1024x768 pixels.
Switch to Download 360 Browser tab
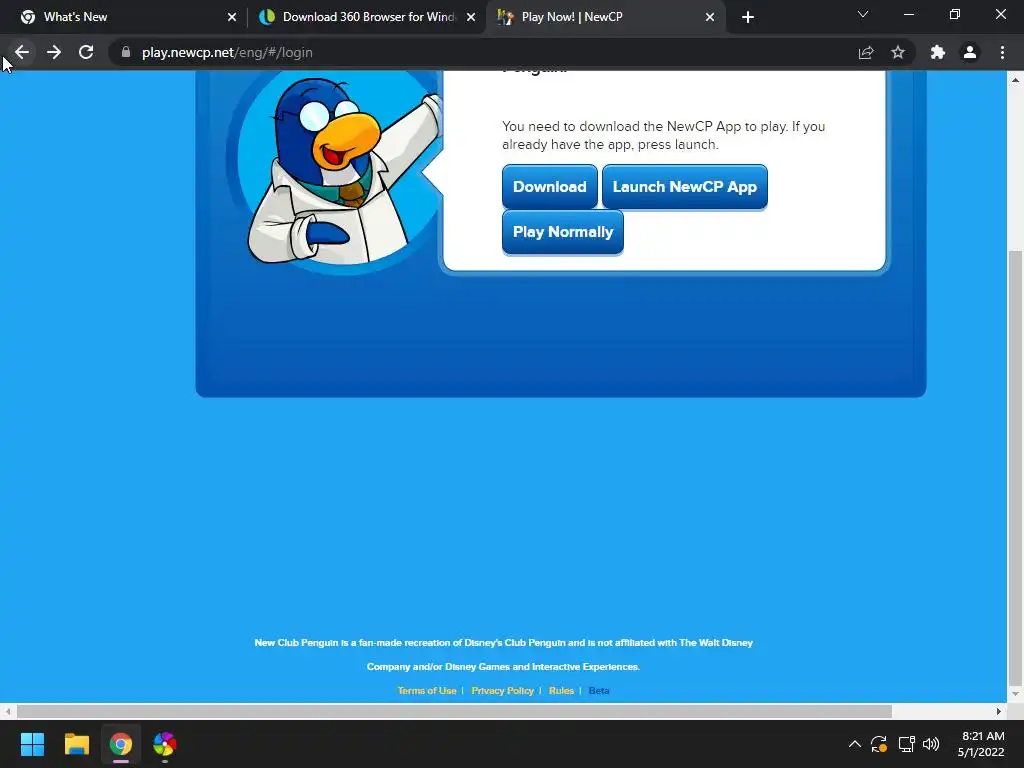(366, 17)
